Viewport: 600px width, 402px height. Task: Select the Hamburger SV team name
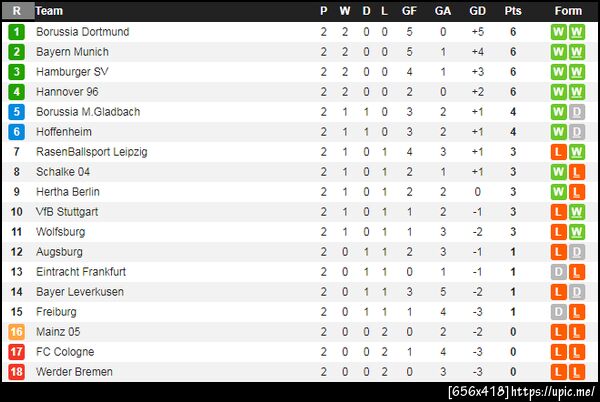click(x=72, y=72)
